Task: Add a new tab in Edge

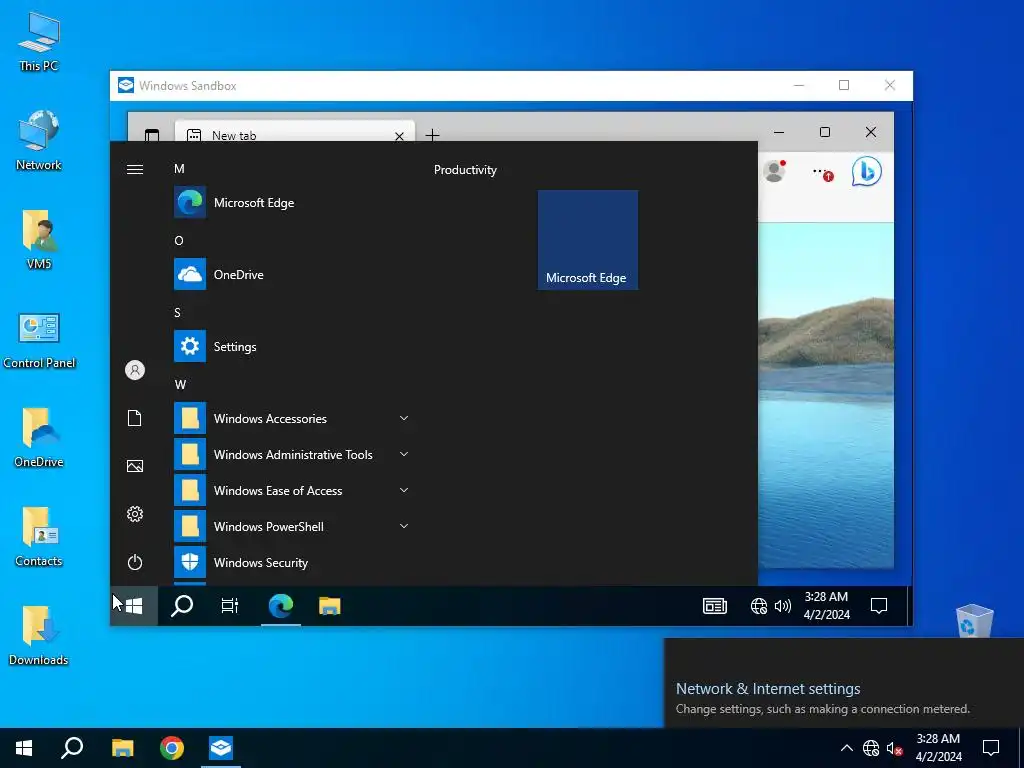Action: tap(432, 135)
